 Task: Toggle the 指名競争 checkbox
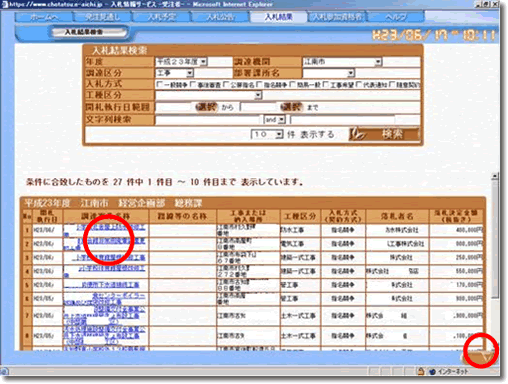(x=260, y=84)
